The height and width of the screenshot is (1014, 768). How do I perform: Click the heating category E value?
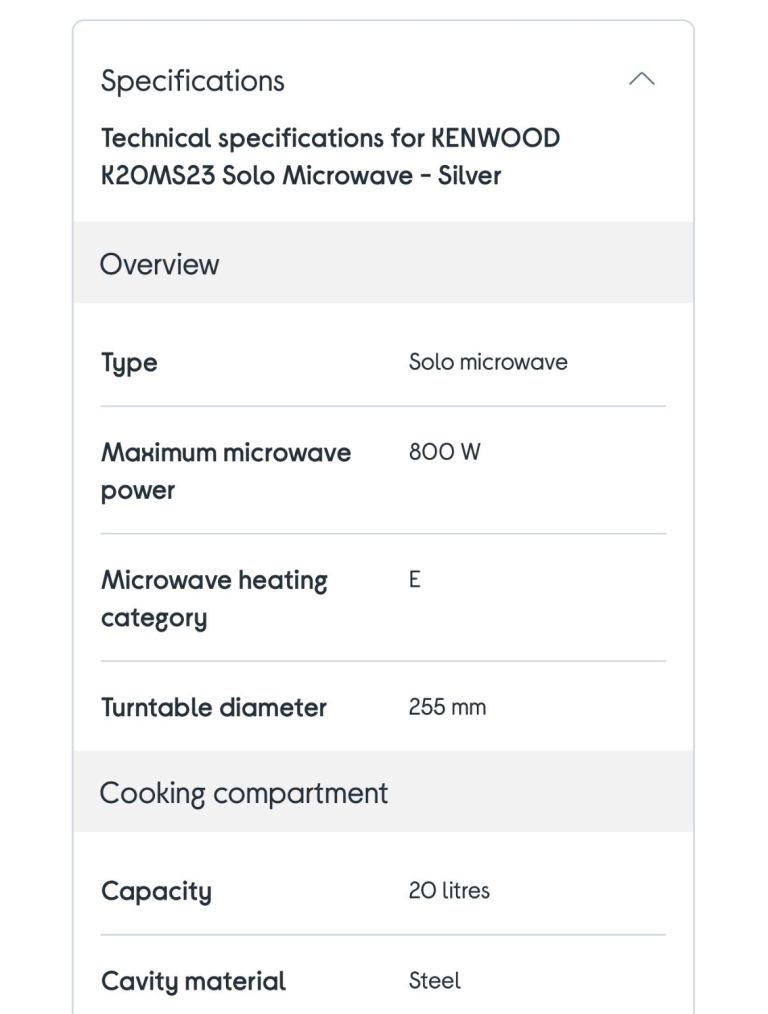(414, 579)
